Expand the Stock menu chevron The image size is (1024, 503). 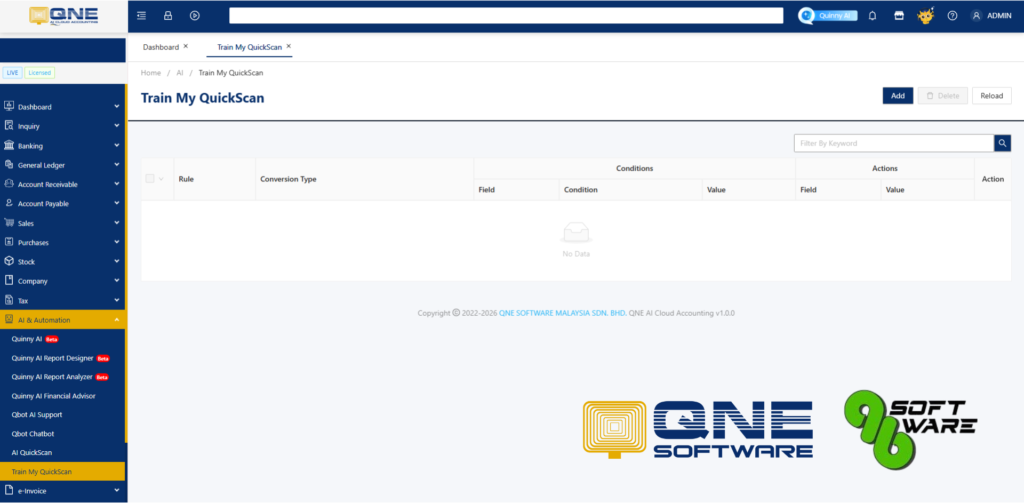click(x=117, y=261)
